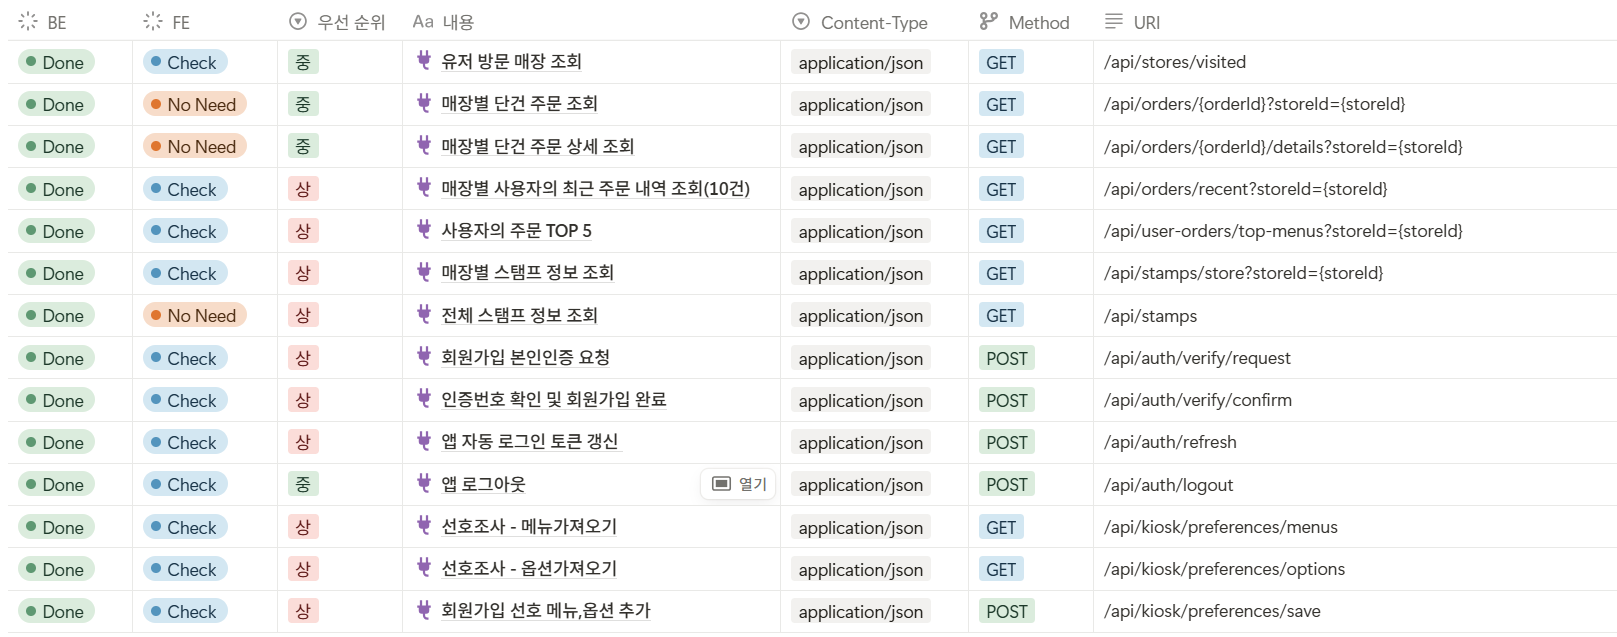Click the Aa title icon of 내용 column
Screen dimensions: 1617x637
(x=423, y=21)
